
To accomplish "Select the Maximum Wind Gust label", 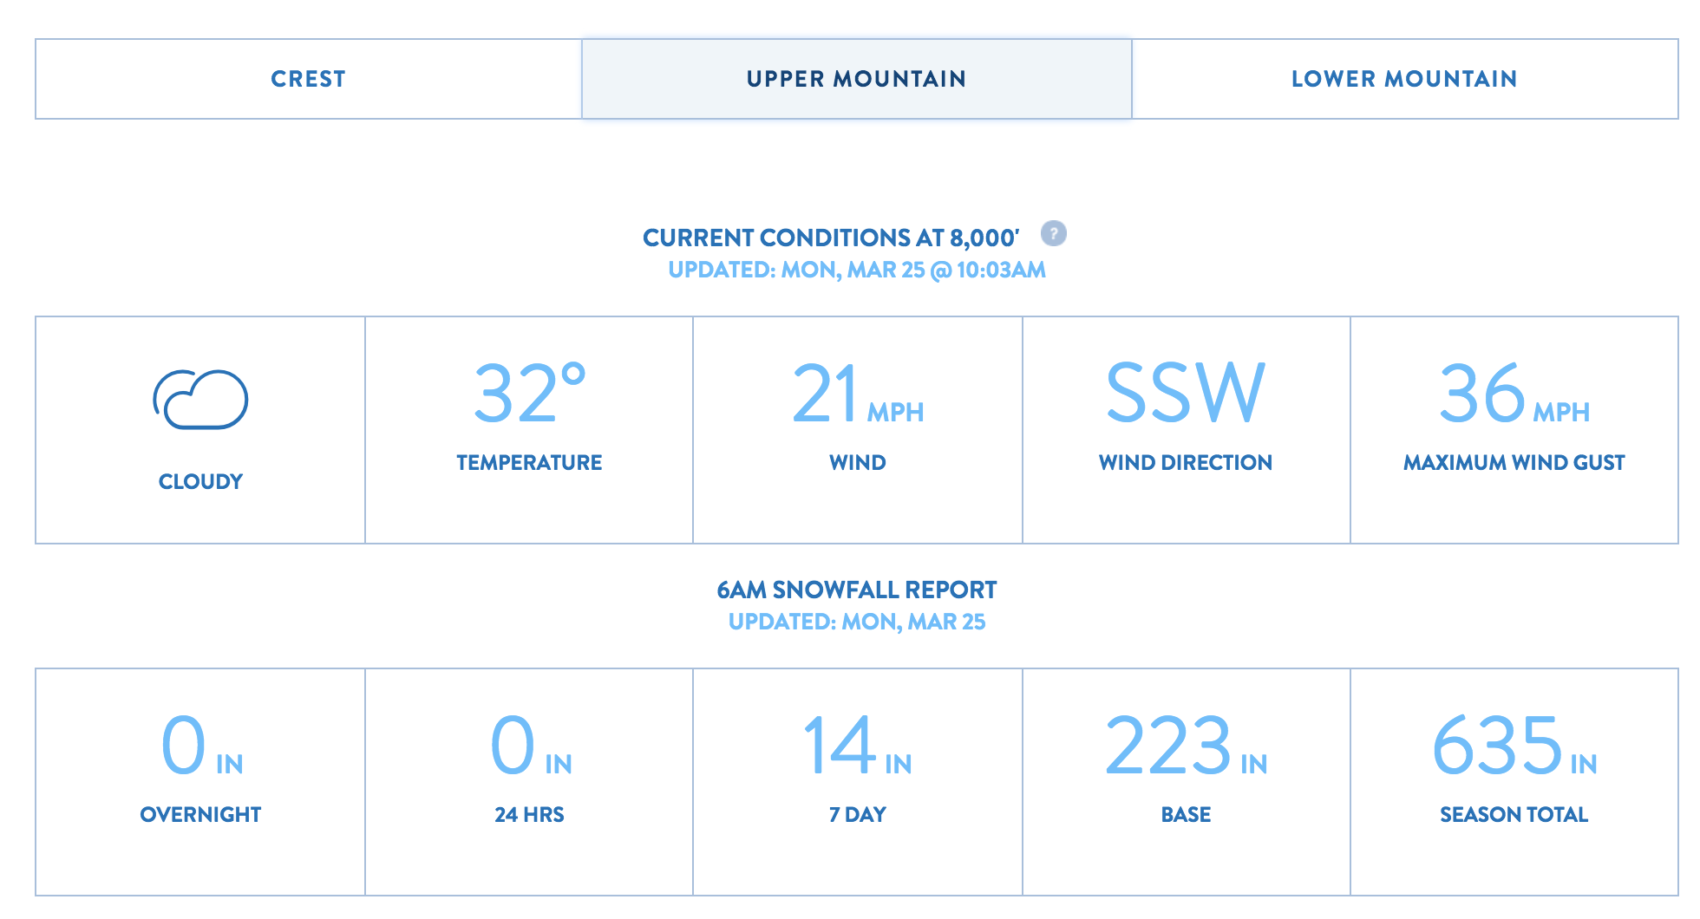I will pos(1514,463).
